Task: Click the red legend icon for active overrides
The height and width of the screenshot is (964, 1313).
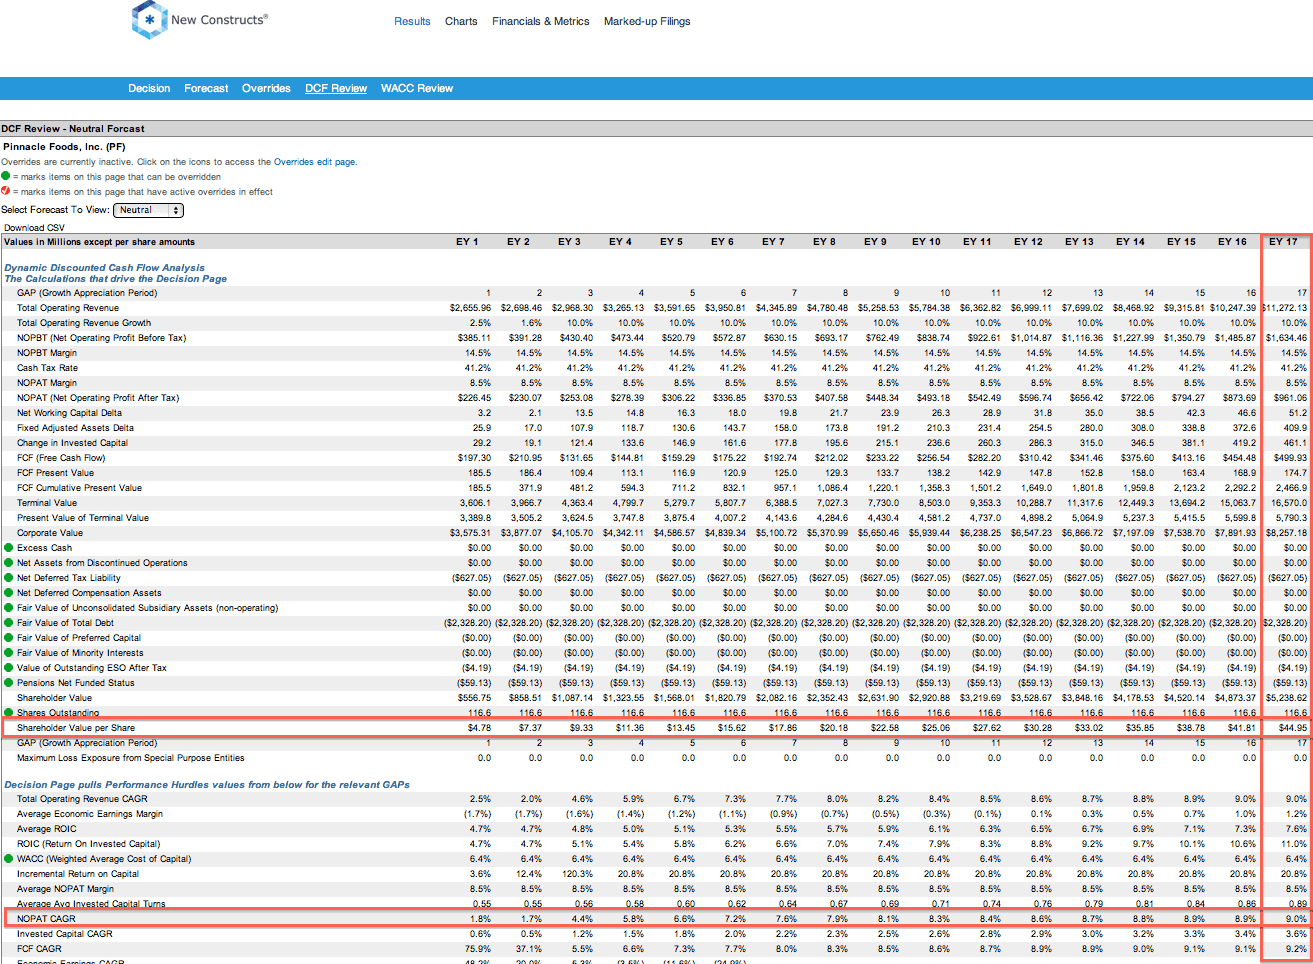Action: [5, 191]
